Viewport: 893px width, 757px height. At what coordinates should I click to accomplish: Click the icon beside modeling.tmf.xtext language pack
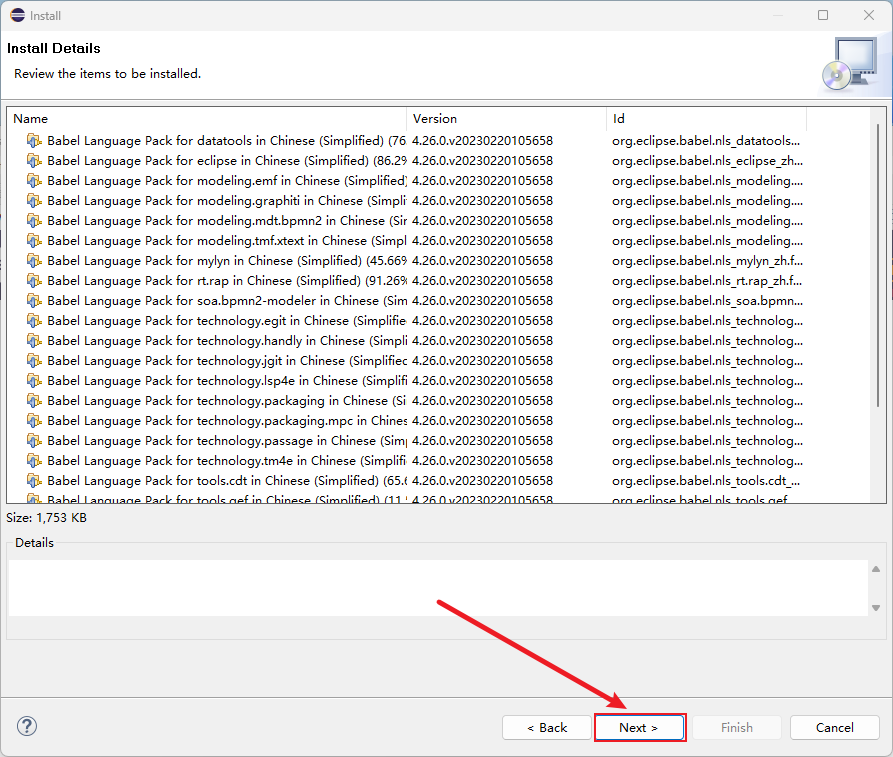(34, 240)
